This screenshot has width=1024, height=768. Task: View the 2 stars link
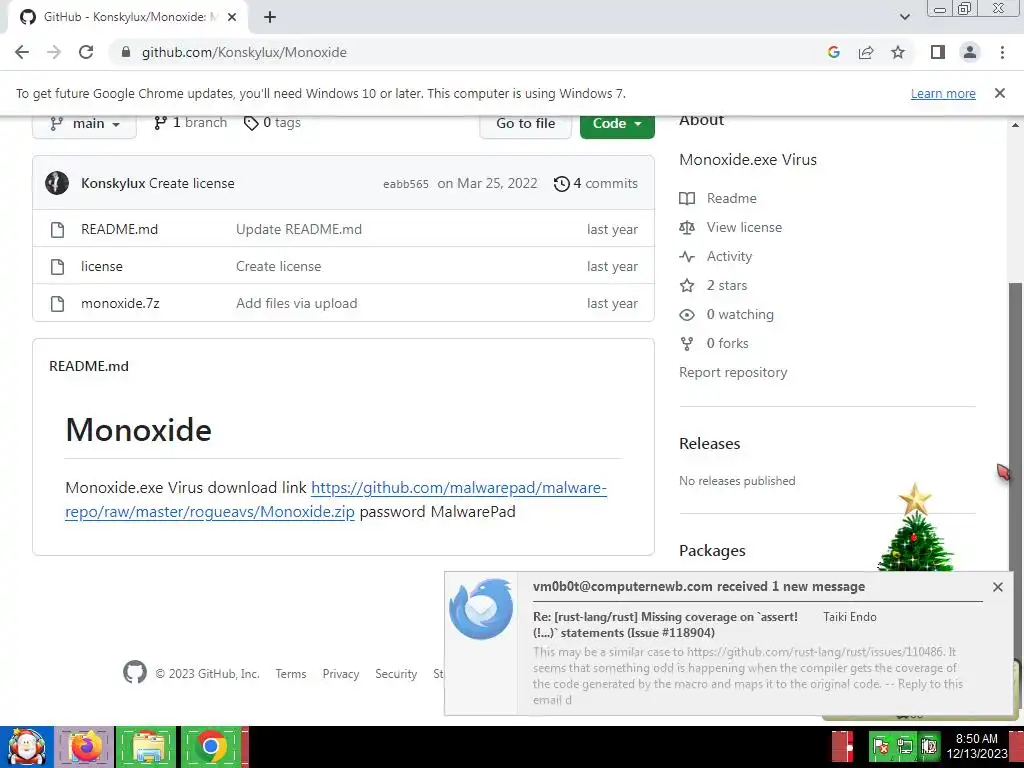(713, 285)
